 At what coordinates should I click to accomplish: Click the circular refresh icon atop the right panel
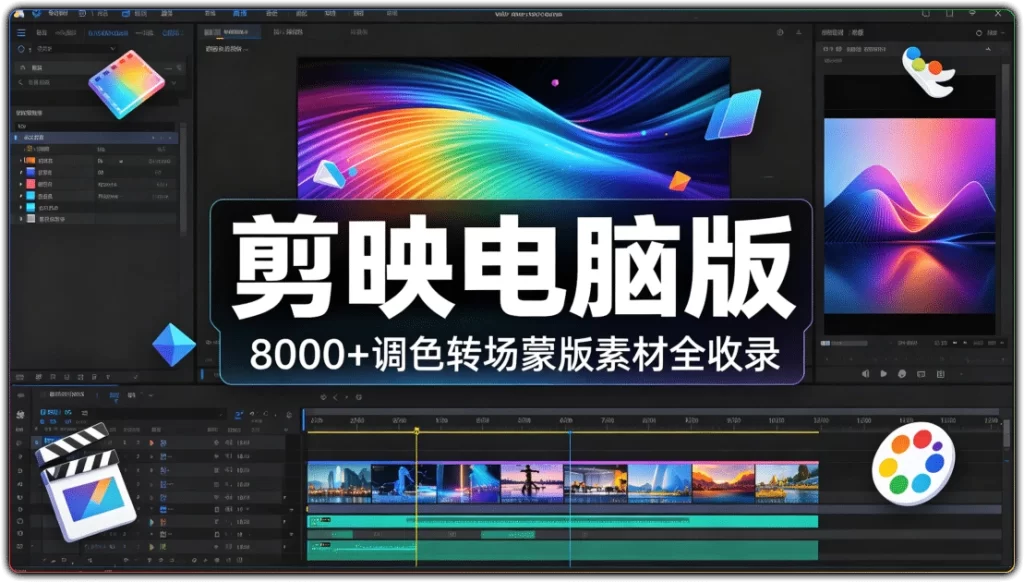(978, 33)
